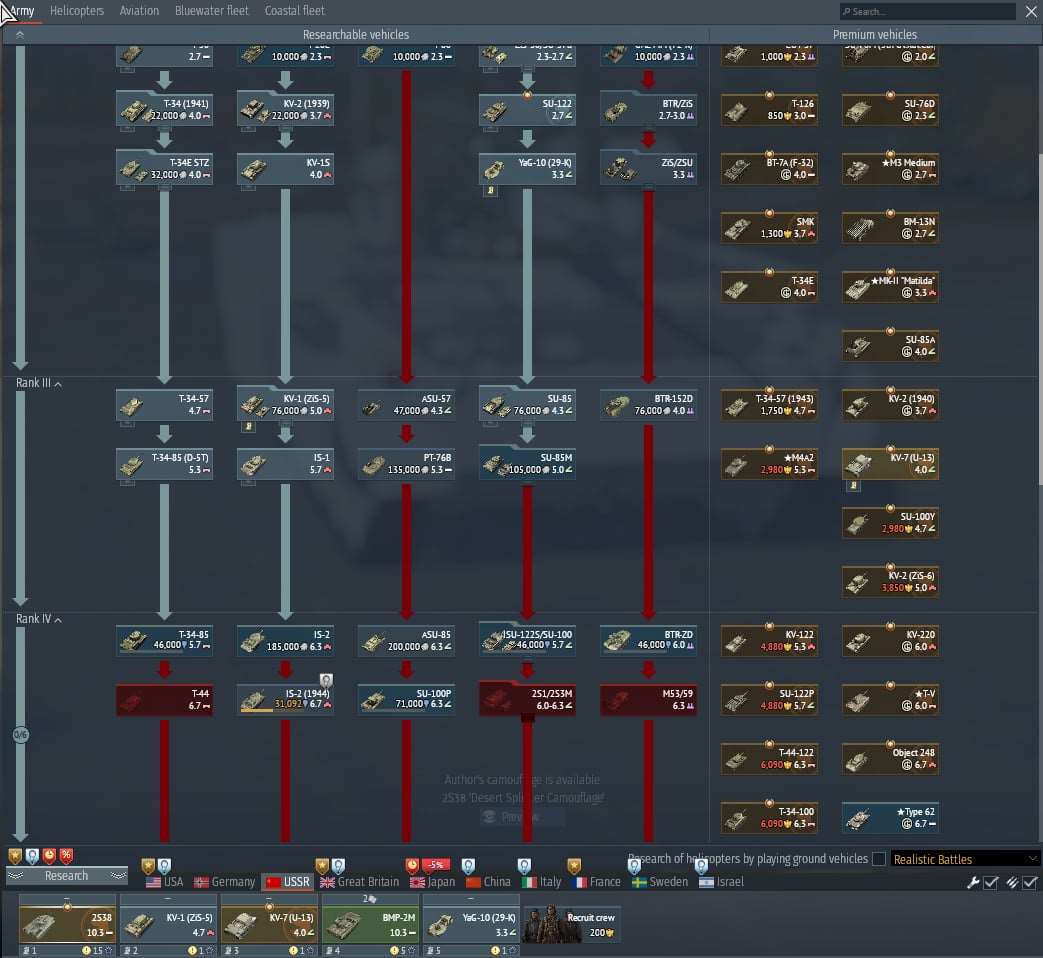Click Recruit crew for 200 eagles

click(572, 925)
